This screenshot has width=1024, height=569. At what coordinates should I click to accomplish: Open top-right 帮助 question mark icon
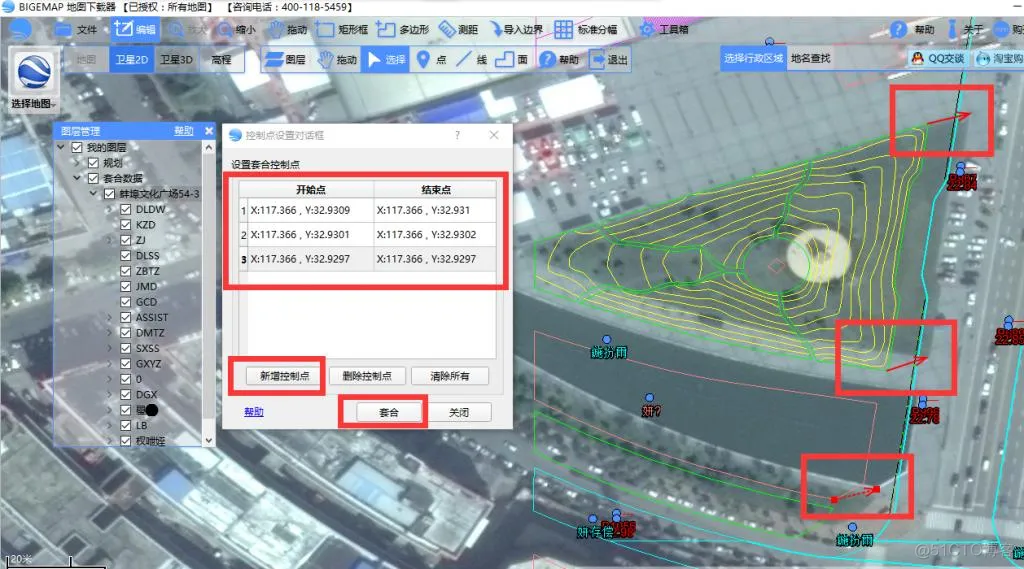coord(899,29)
